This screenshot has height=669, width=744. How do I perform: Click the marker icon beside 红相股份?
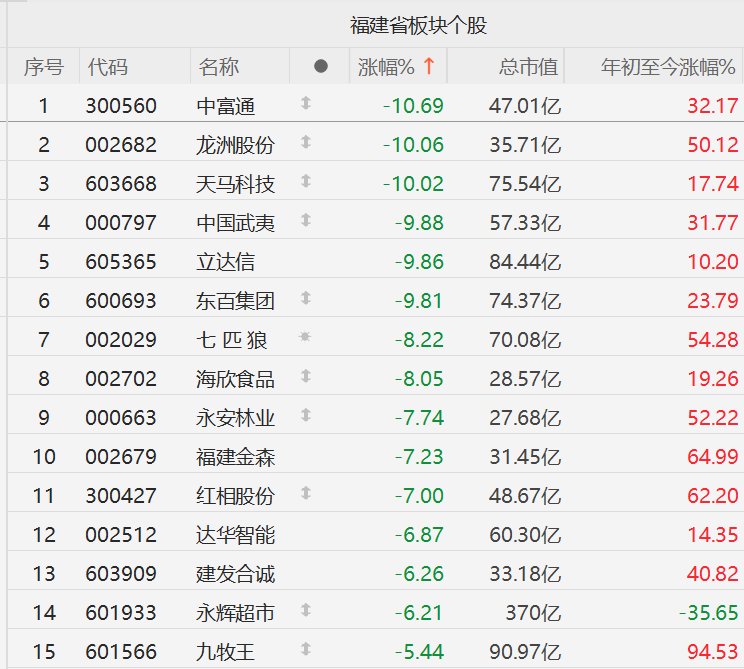point(306,493)
